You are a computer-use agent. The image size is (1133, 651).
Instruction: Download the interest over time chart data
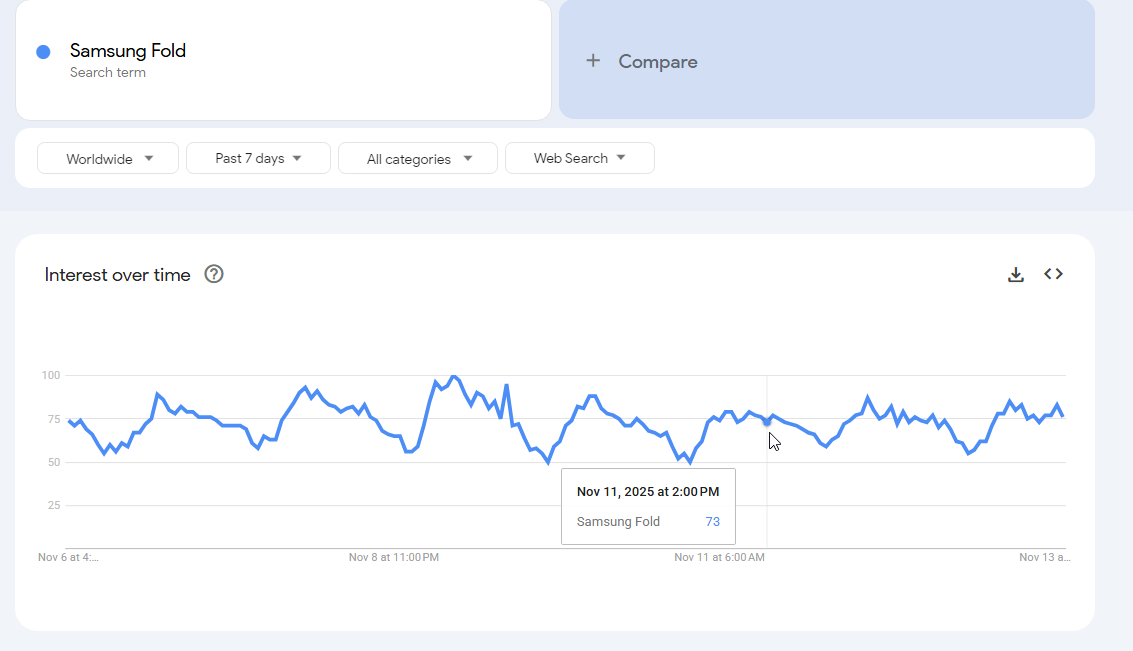coord(1016,274)
